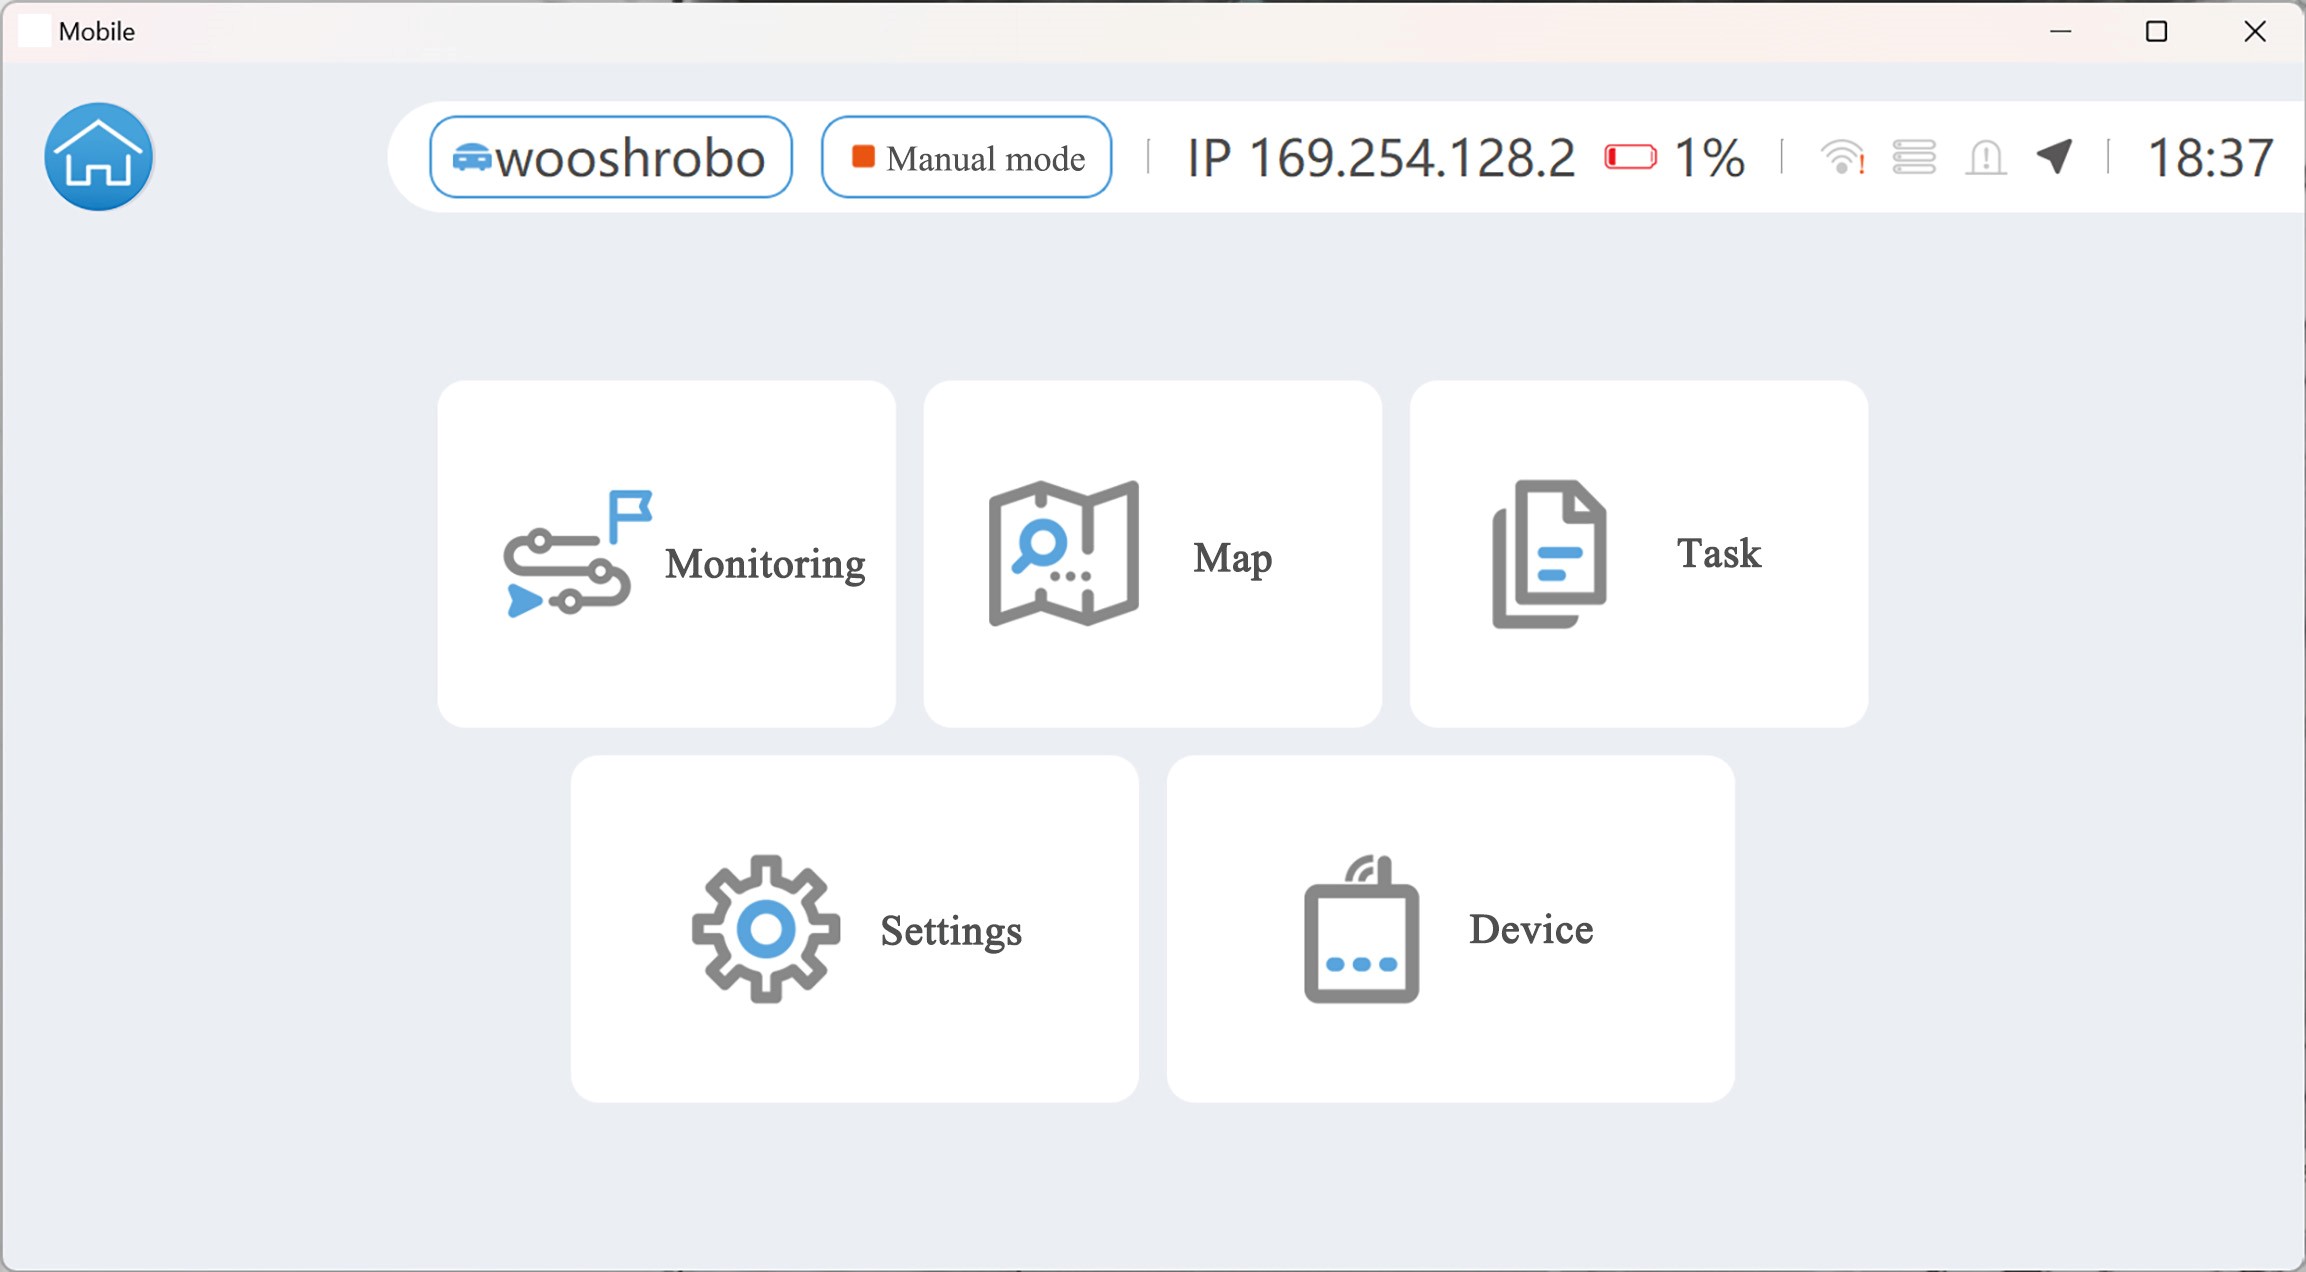Click the alarm bell status icon
Screen dimensions: 2306x1272
1985,157
